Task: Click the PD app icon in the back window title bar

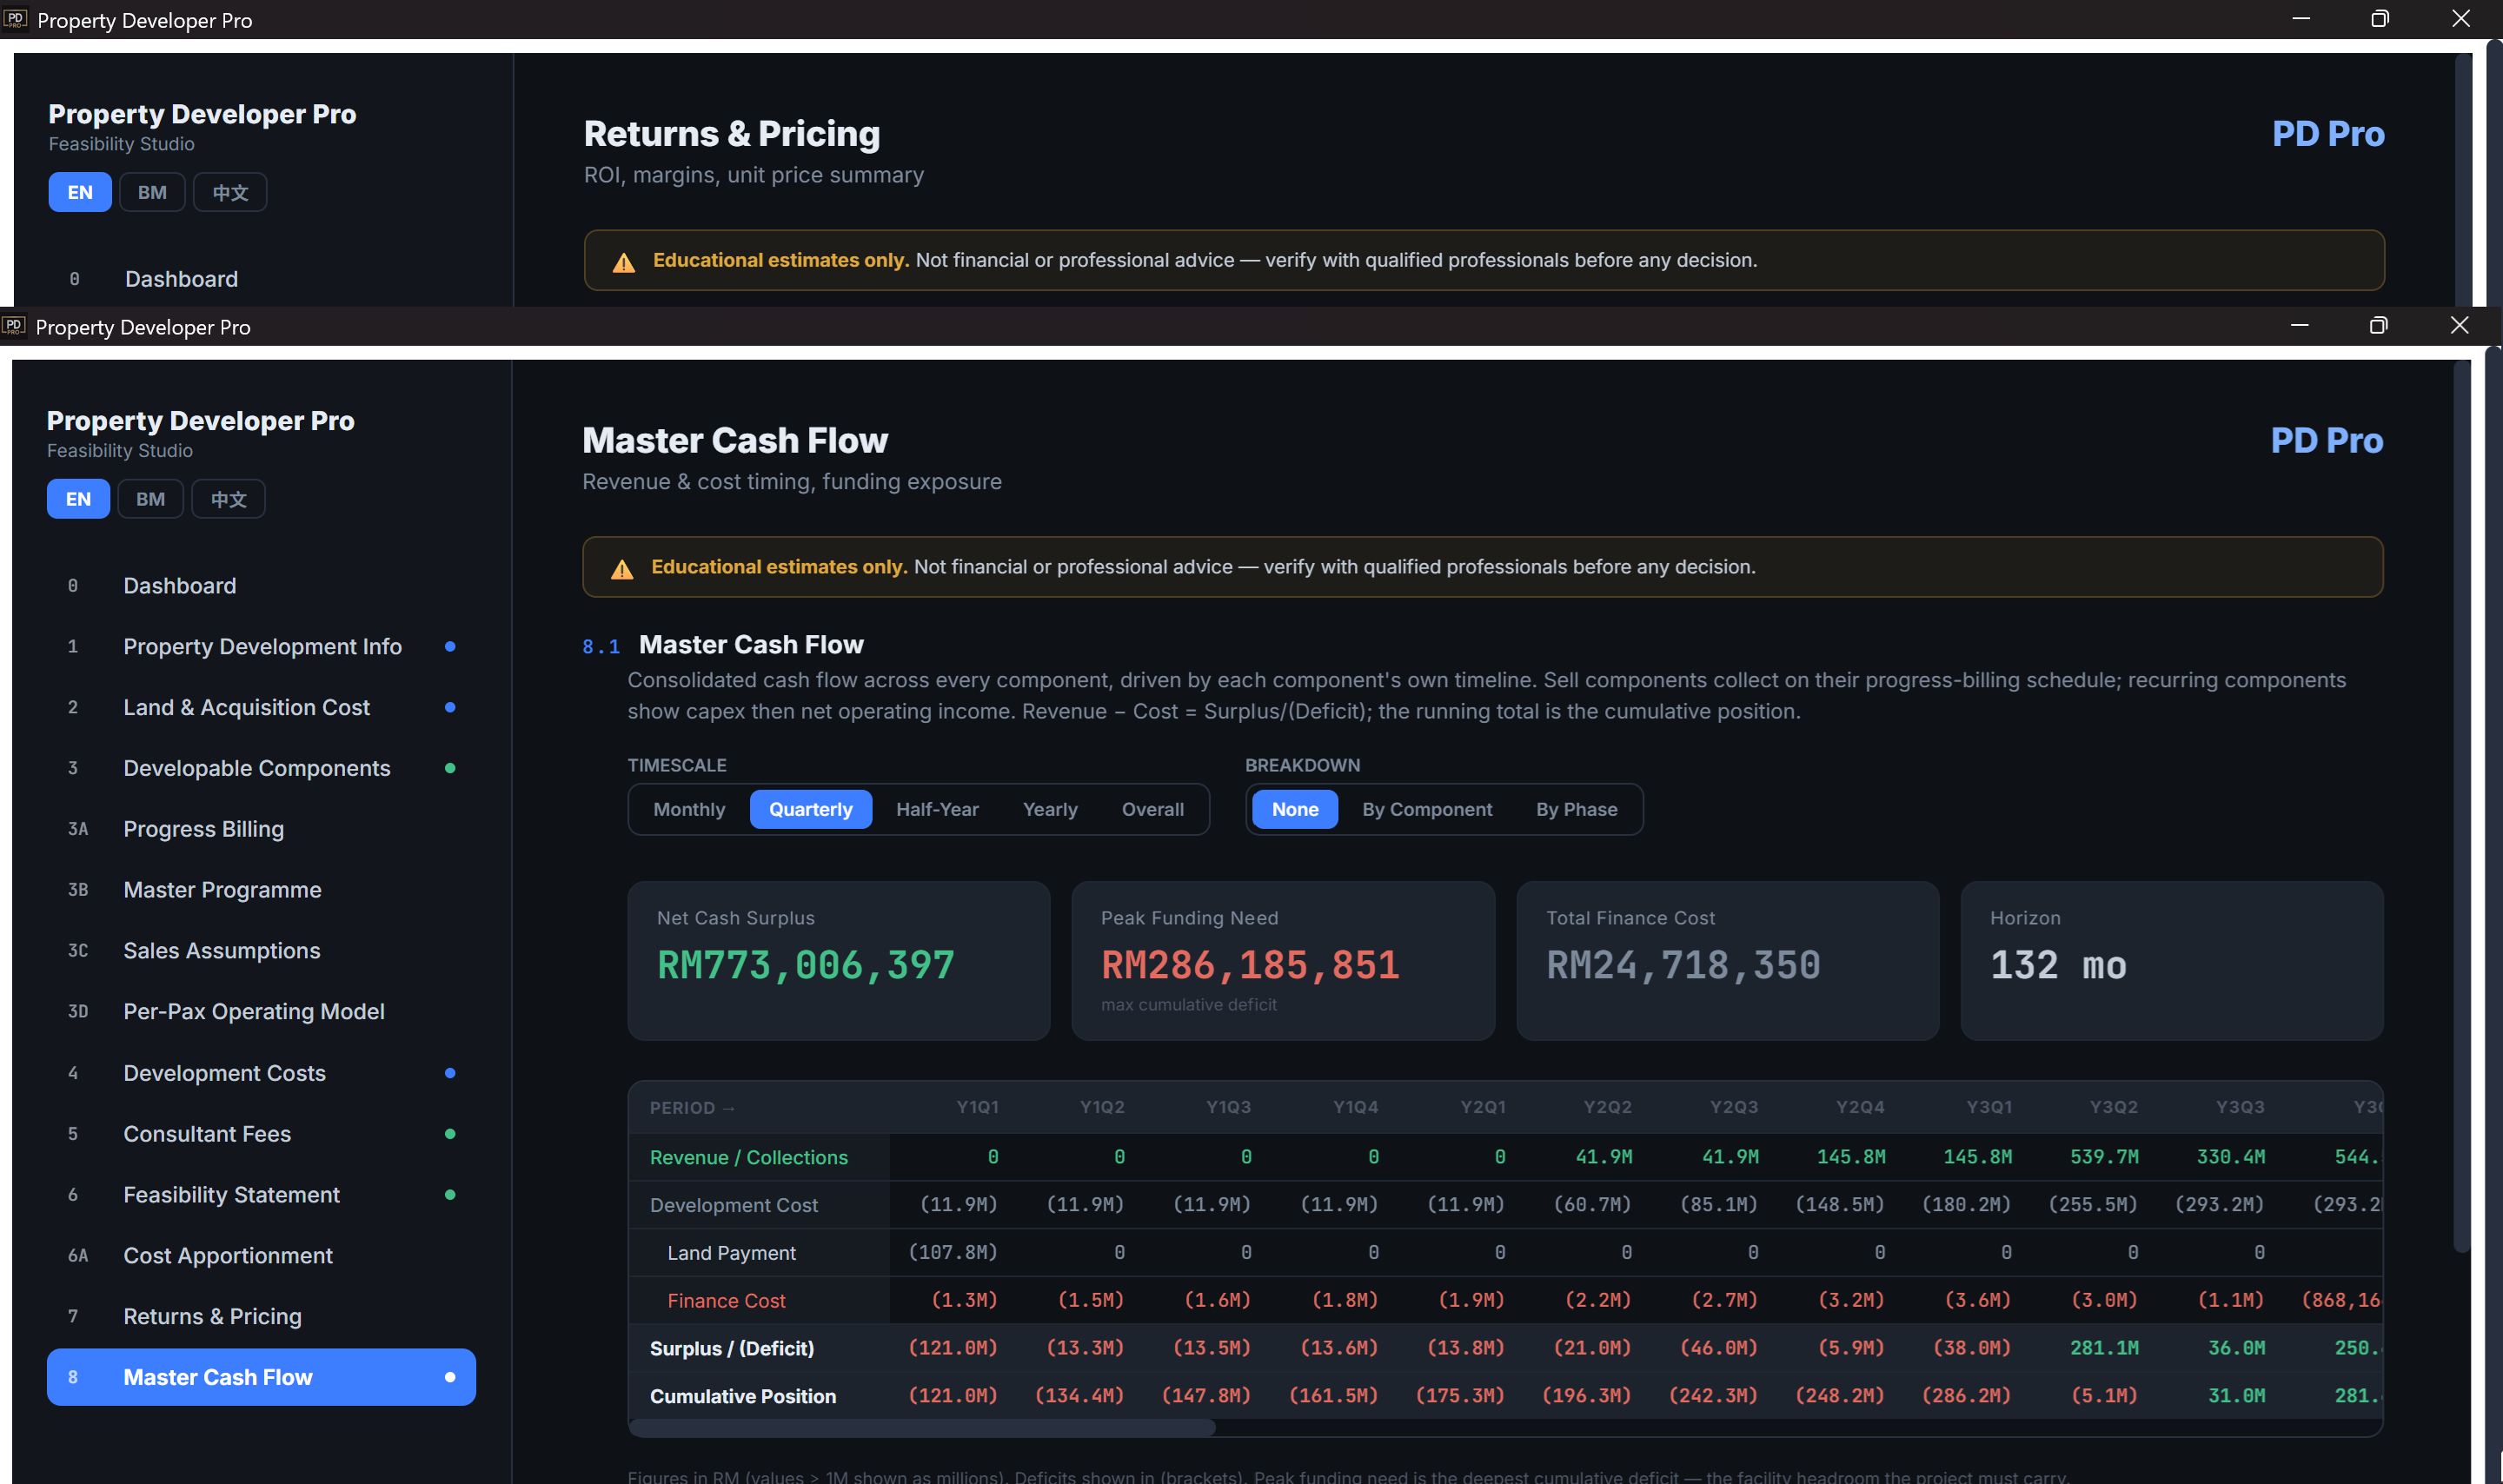Action: click(x=15, y=19)
